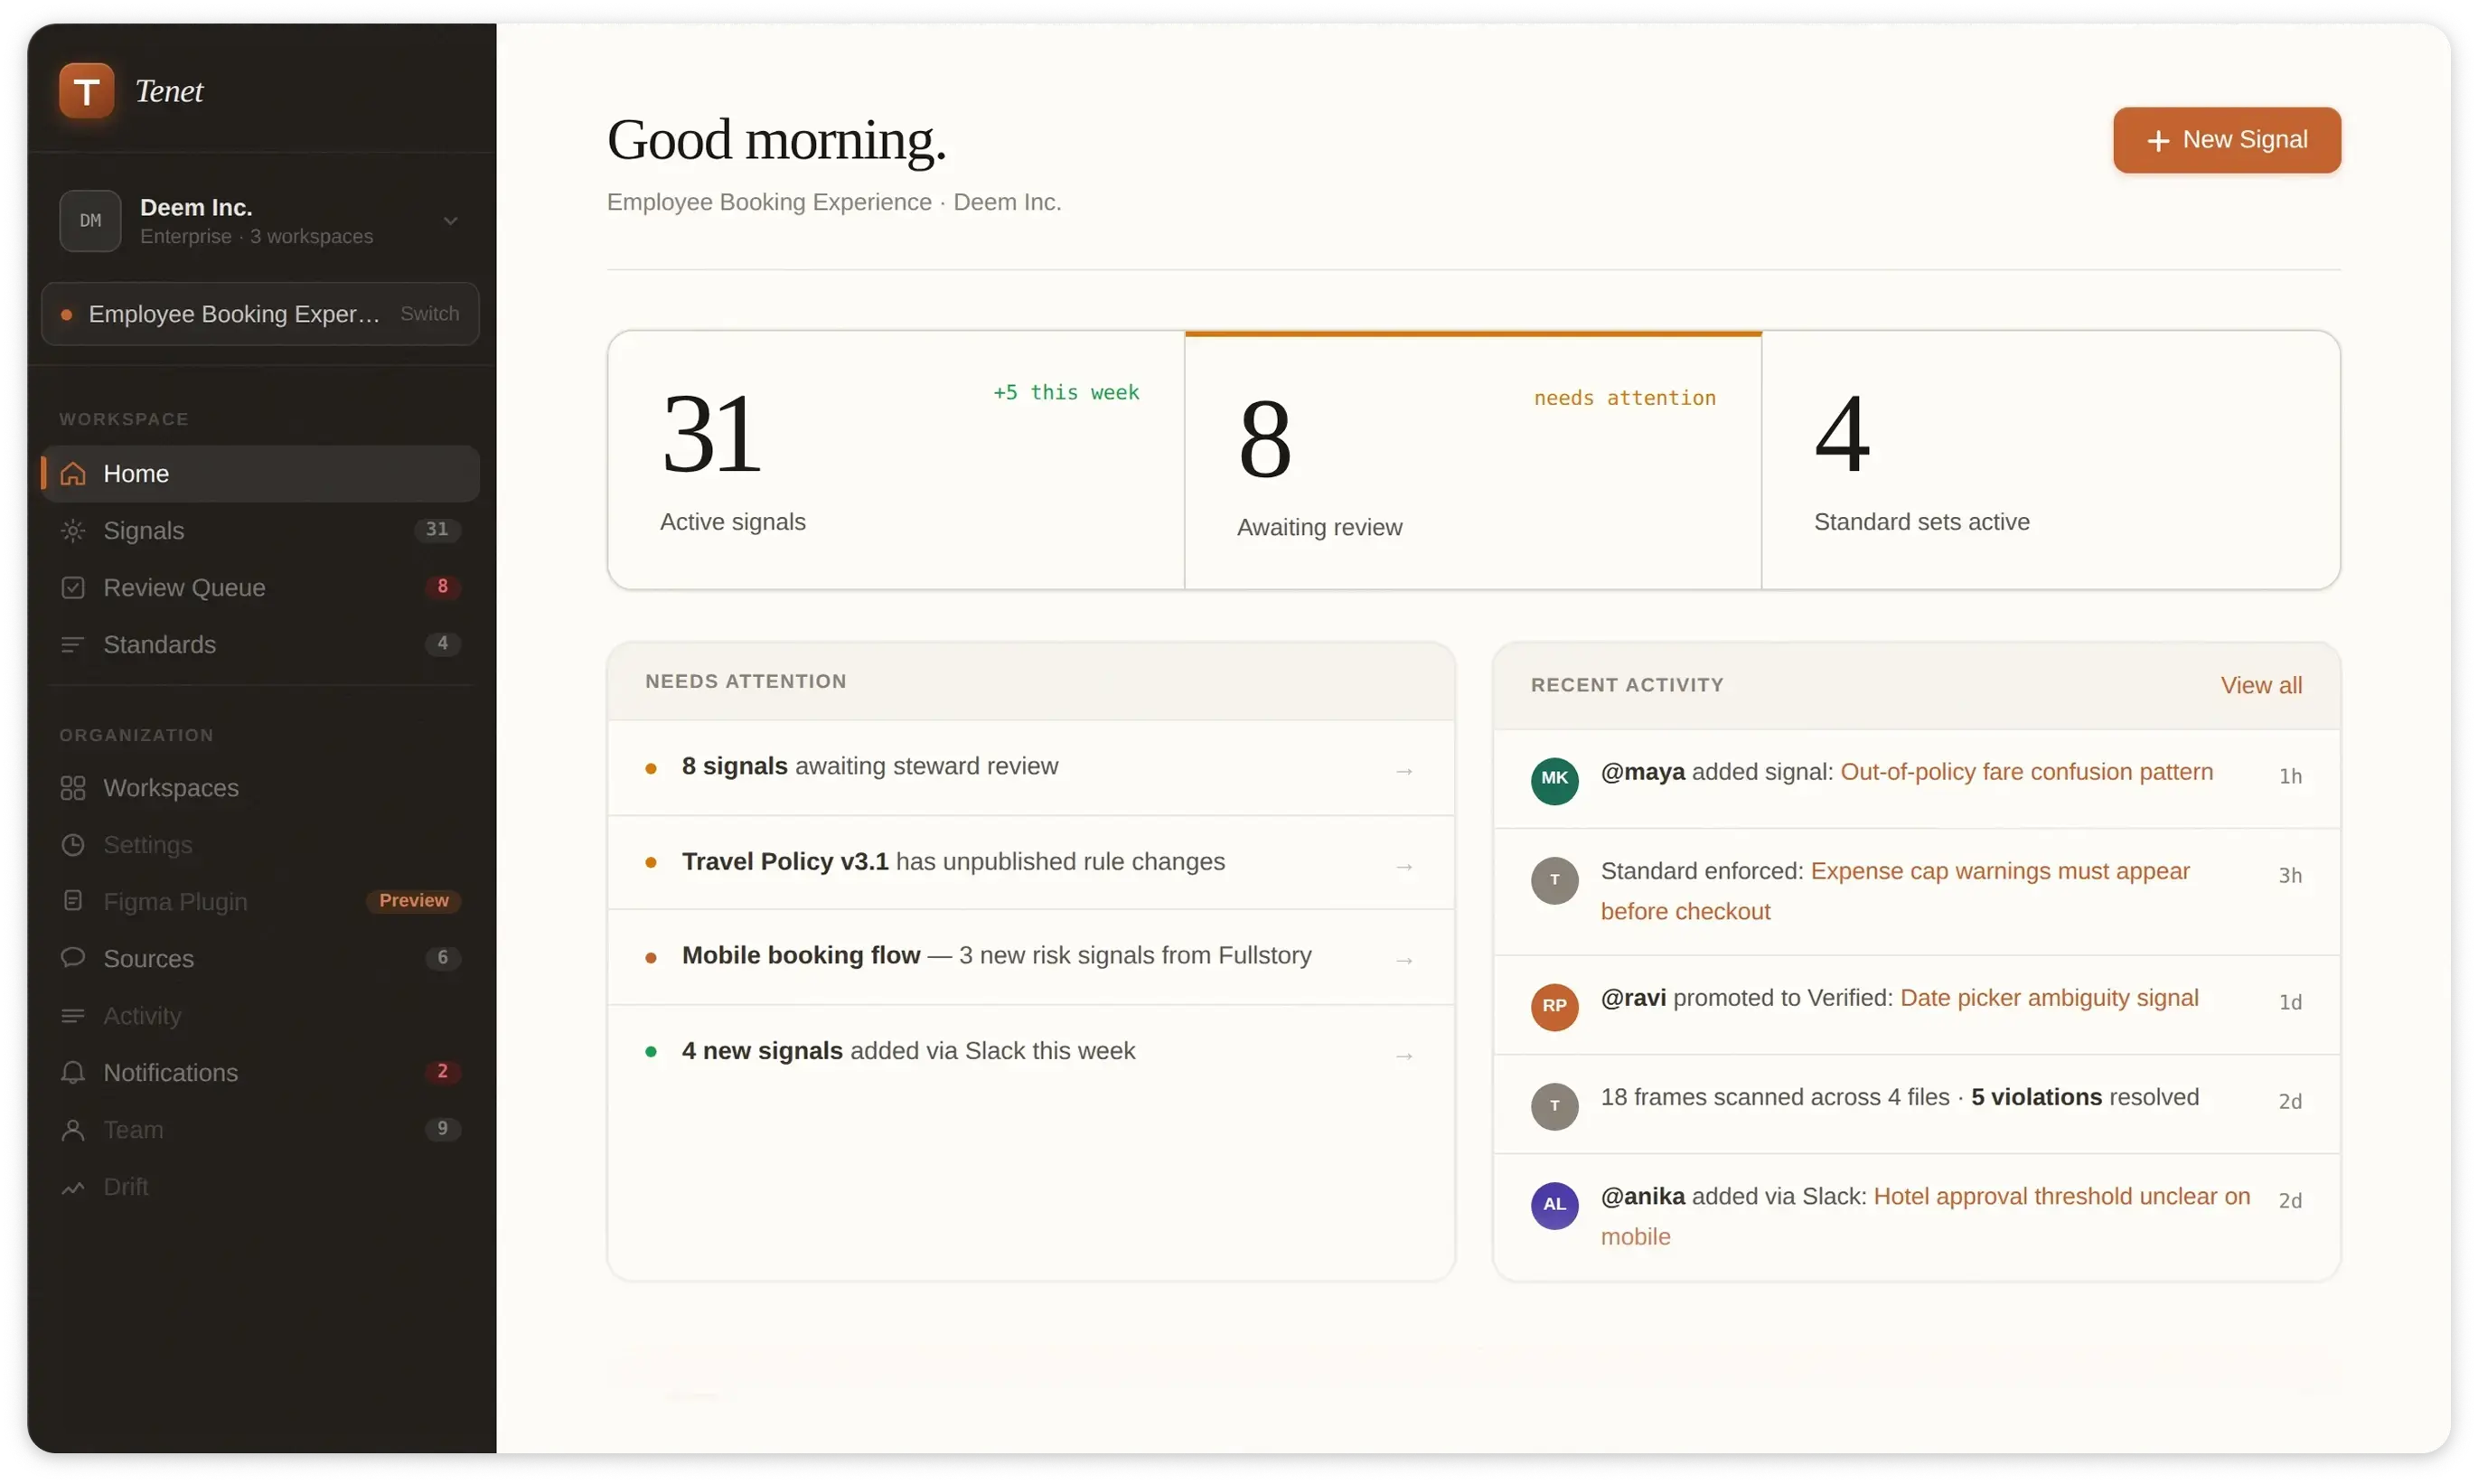
Task: Click the Signals sun icon in sidebar
Action: pos(73,530)
